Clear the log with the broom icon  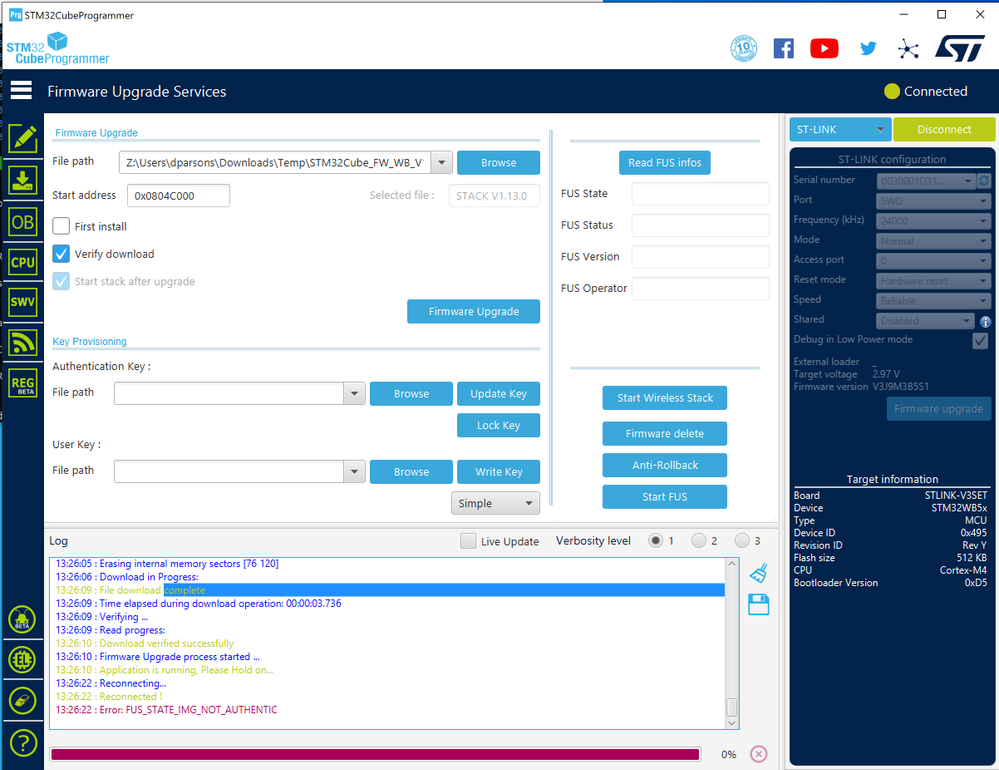coord(759,573)
